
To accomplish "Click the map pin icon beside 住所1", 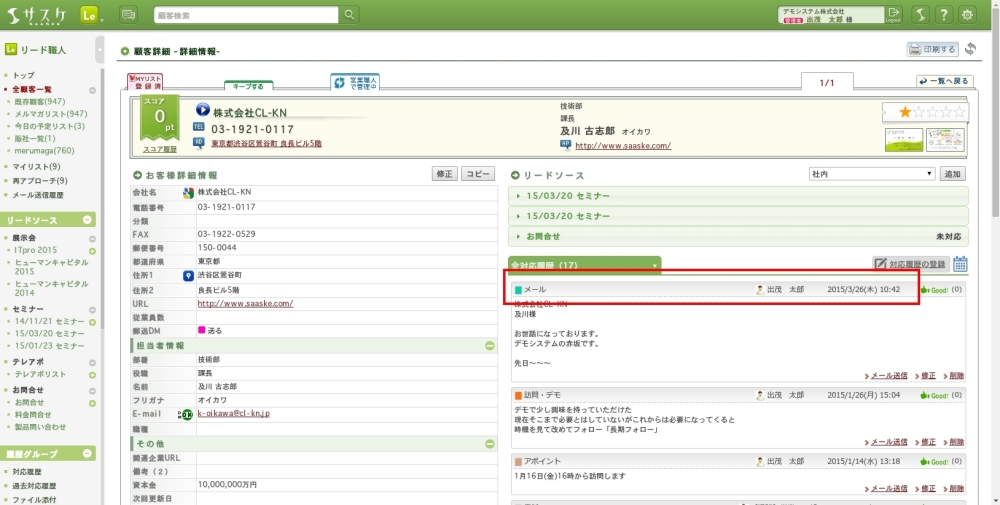I will [187, 275].
